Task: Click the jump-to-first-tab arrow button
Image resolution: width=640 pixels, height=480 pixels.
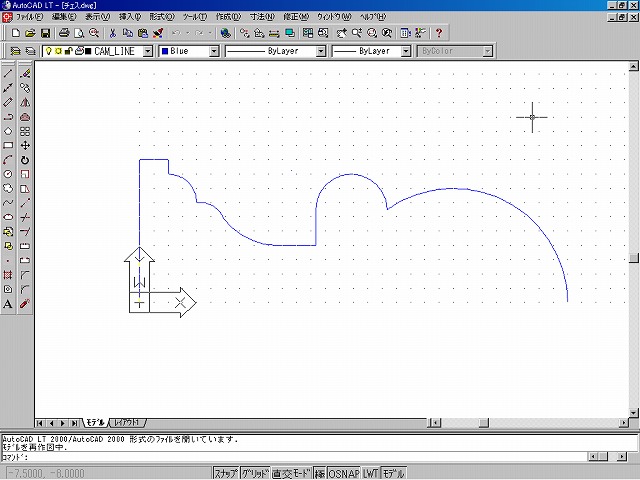Action: pos(40,423)
